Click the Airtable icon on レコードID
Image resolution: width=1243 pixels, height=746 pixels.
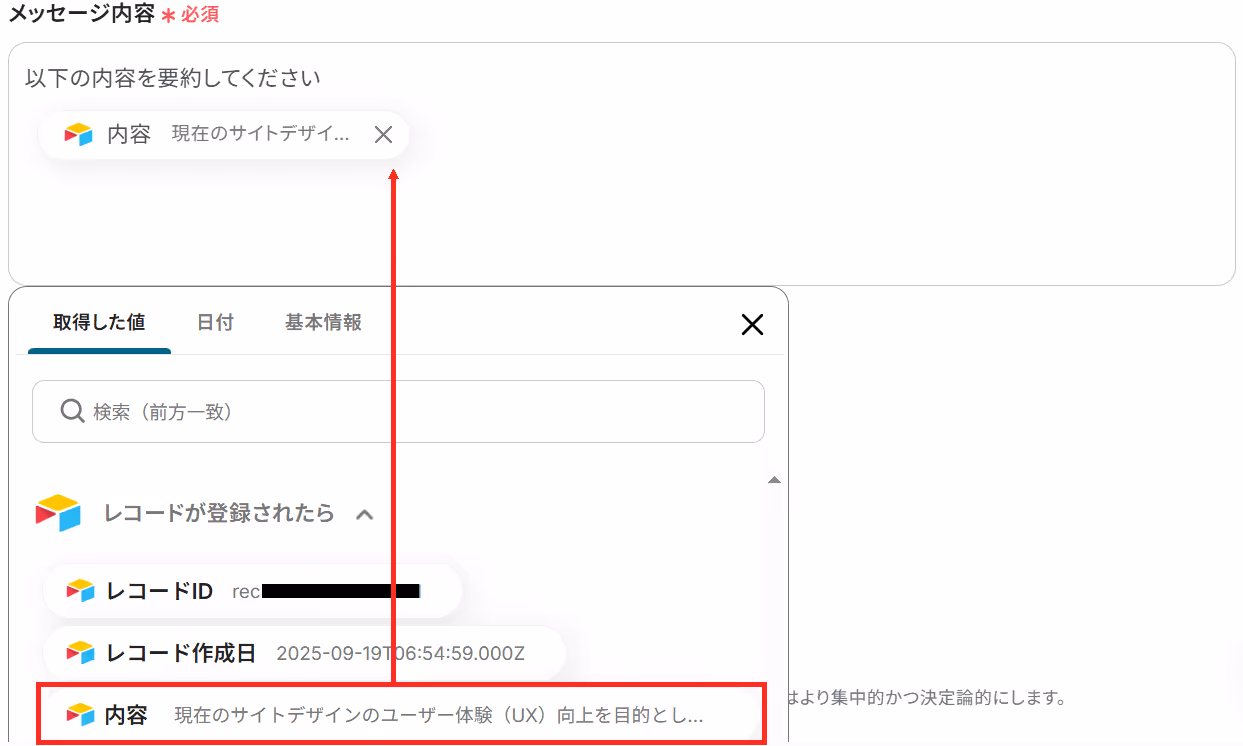click(x=80, y=591)
